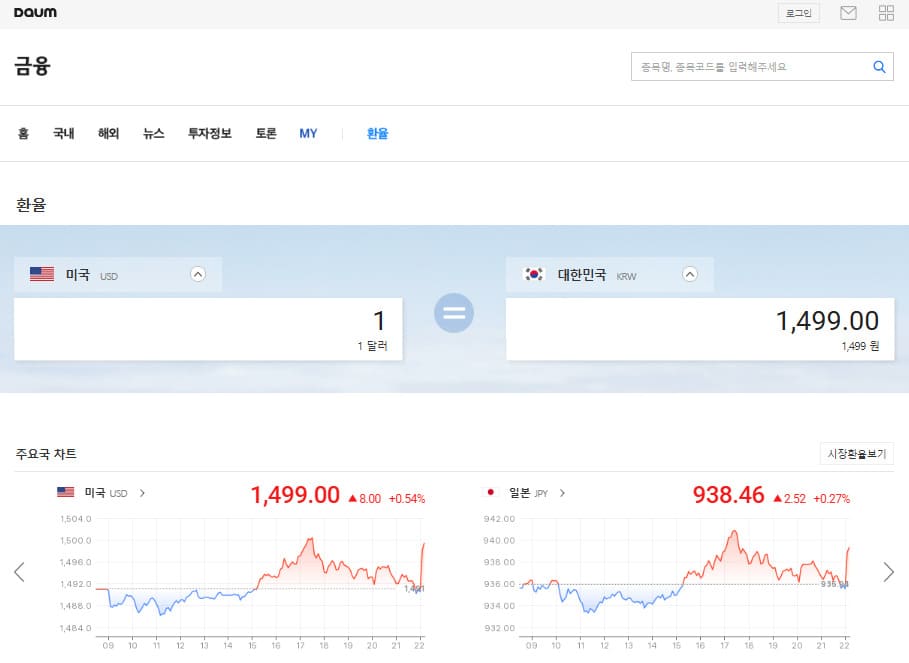Click the blue equals conversion icon
This screenshot has width=909, height=663.
(x=454, y=313)
